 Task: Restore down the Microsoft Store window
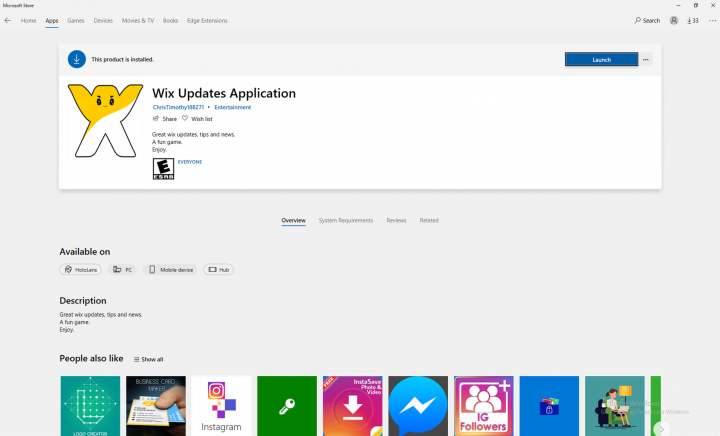point(696,5)
